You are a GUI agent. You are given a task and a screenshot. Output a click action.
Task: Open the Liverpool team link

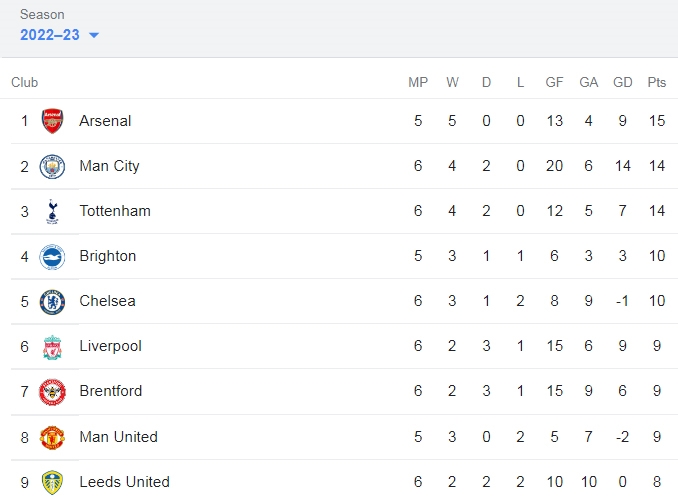[x=111, y=346]
